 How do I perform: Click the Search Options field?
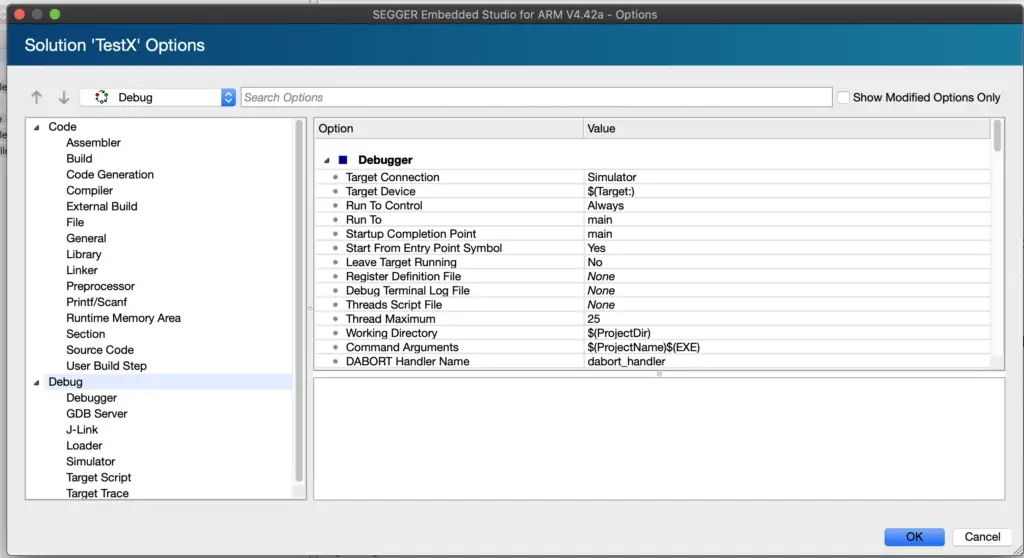(536, 97)
